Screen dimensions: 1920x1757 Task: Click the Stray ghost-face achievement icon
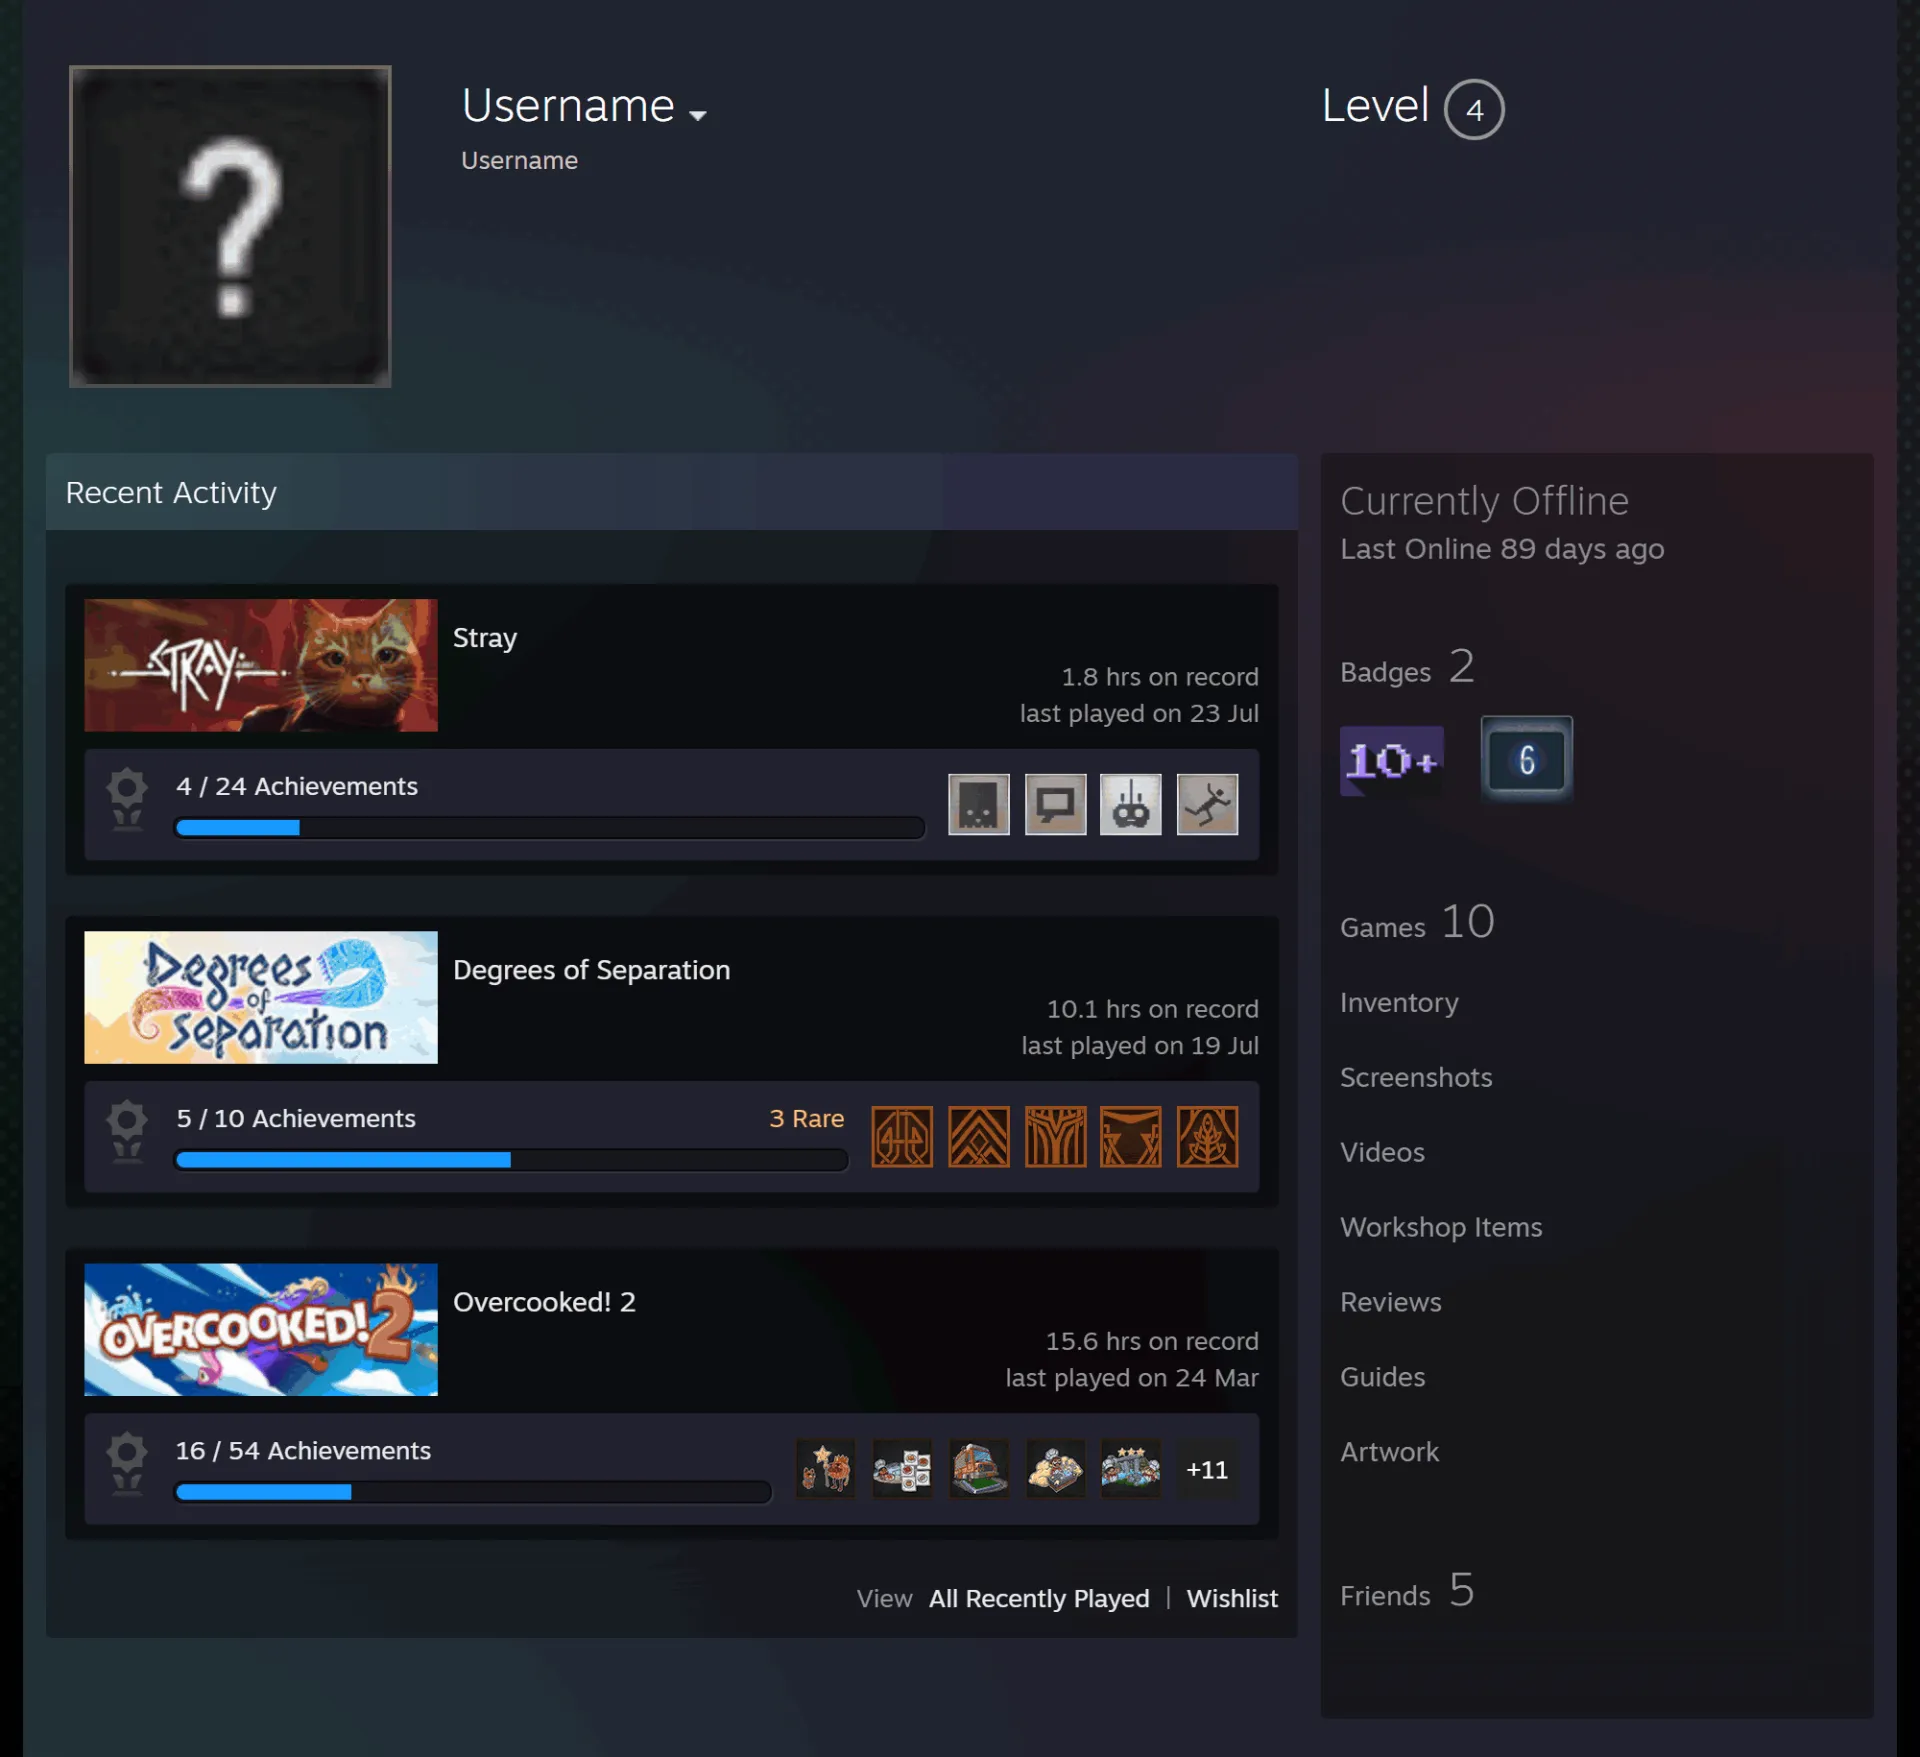(978, 804)
